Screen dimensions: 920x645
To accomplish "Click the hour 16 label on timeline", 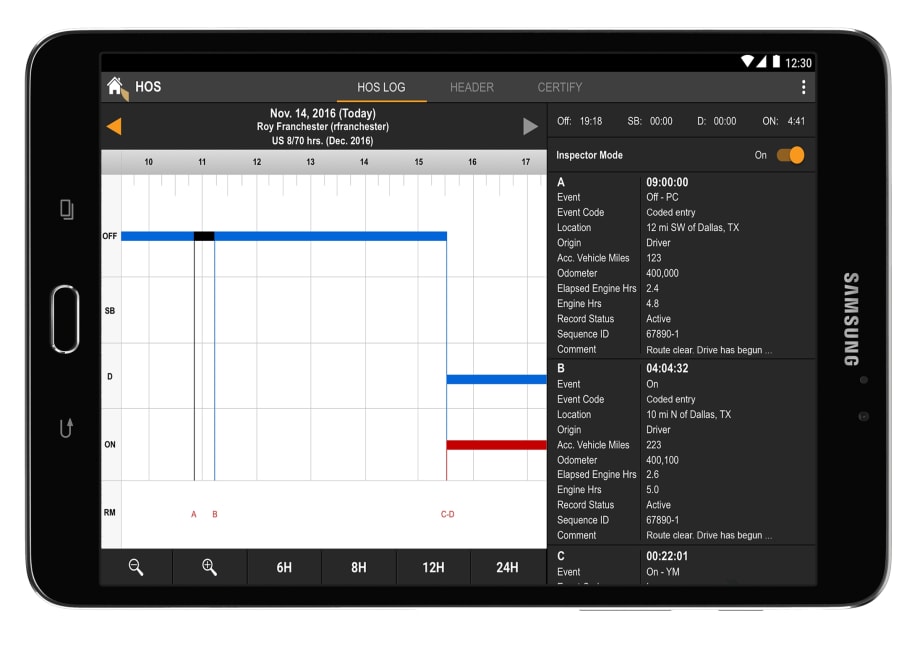I will [472, 162].
